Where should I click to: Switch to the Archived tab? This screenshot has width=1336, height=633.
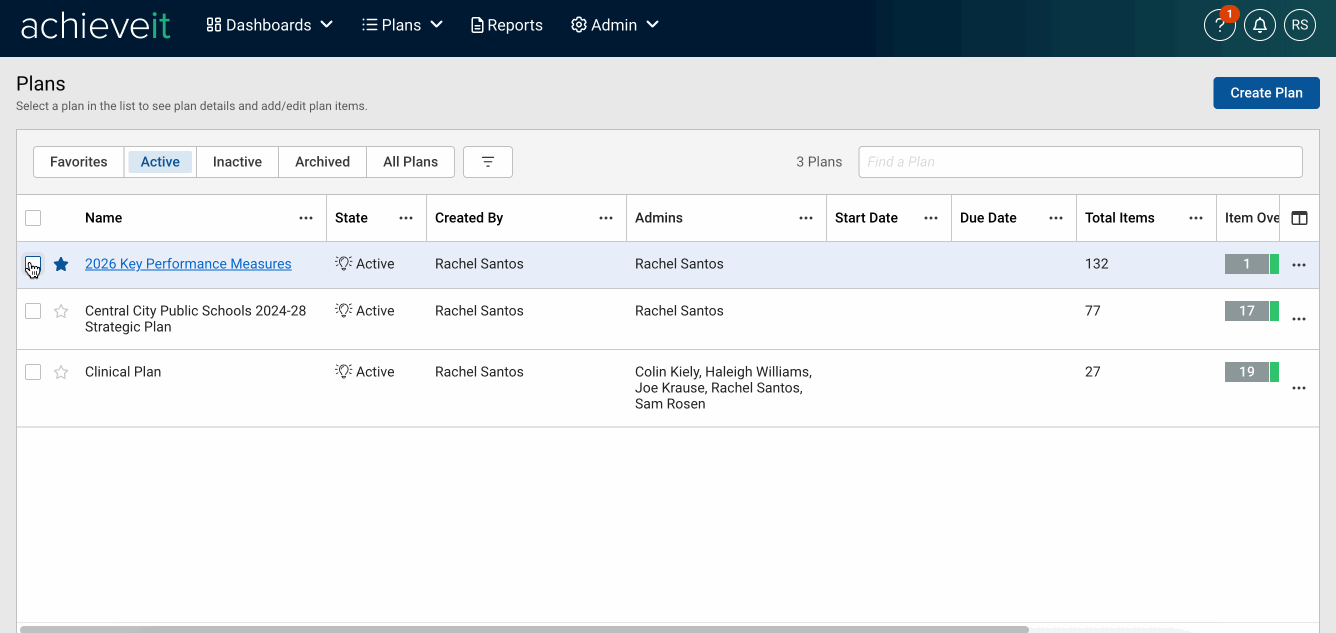click(322, 162)
